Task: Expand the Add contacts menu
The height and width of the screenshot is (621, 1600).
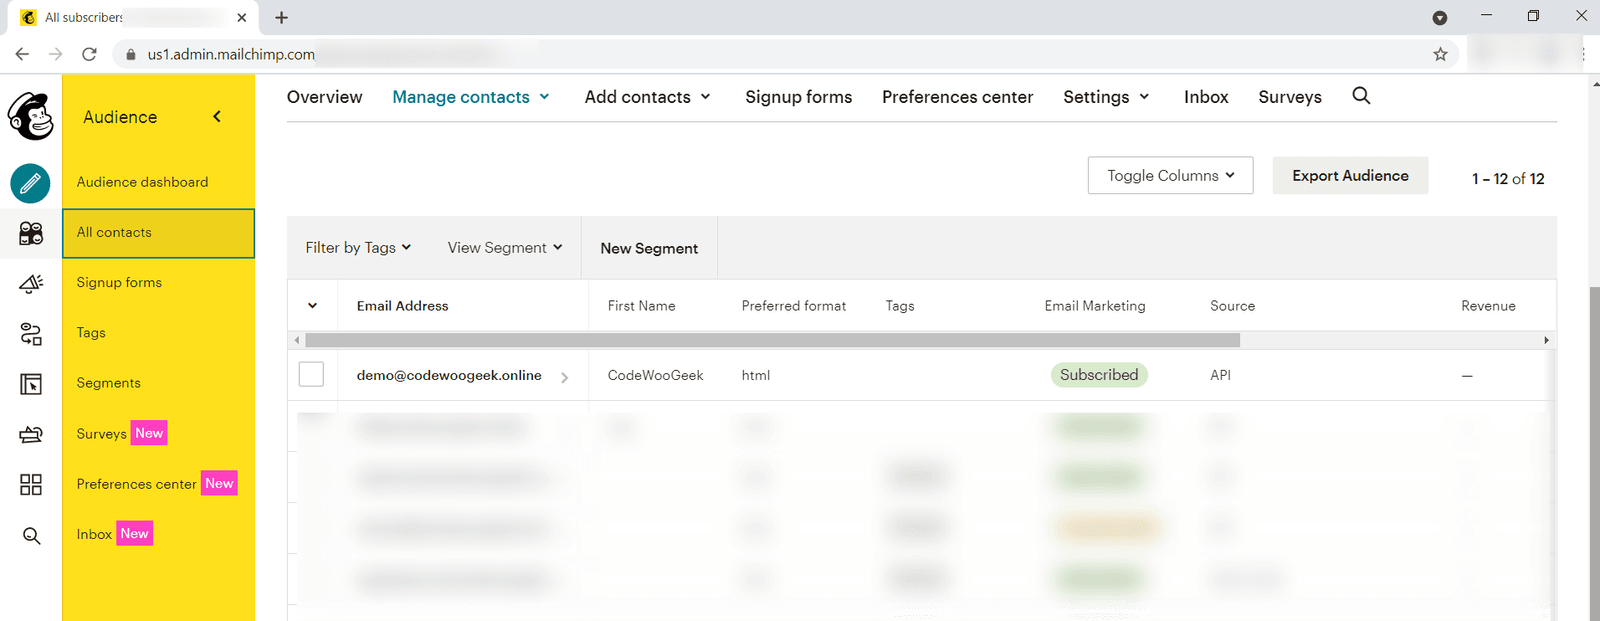Action: pyautogui.click(x=648, y=97)
